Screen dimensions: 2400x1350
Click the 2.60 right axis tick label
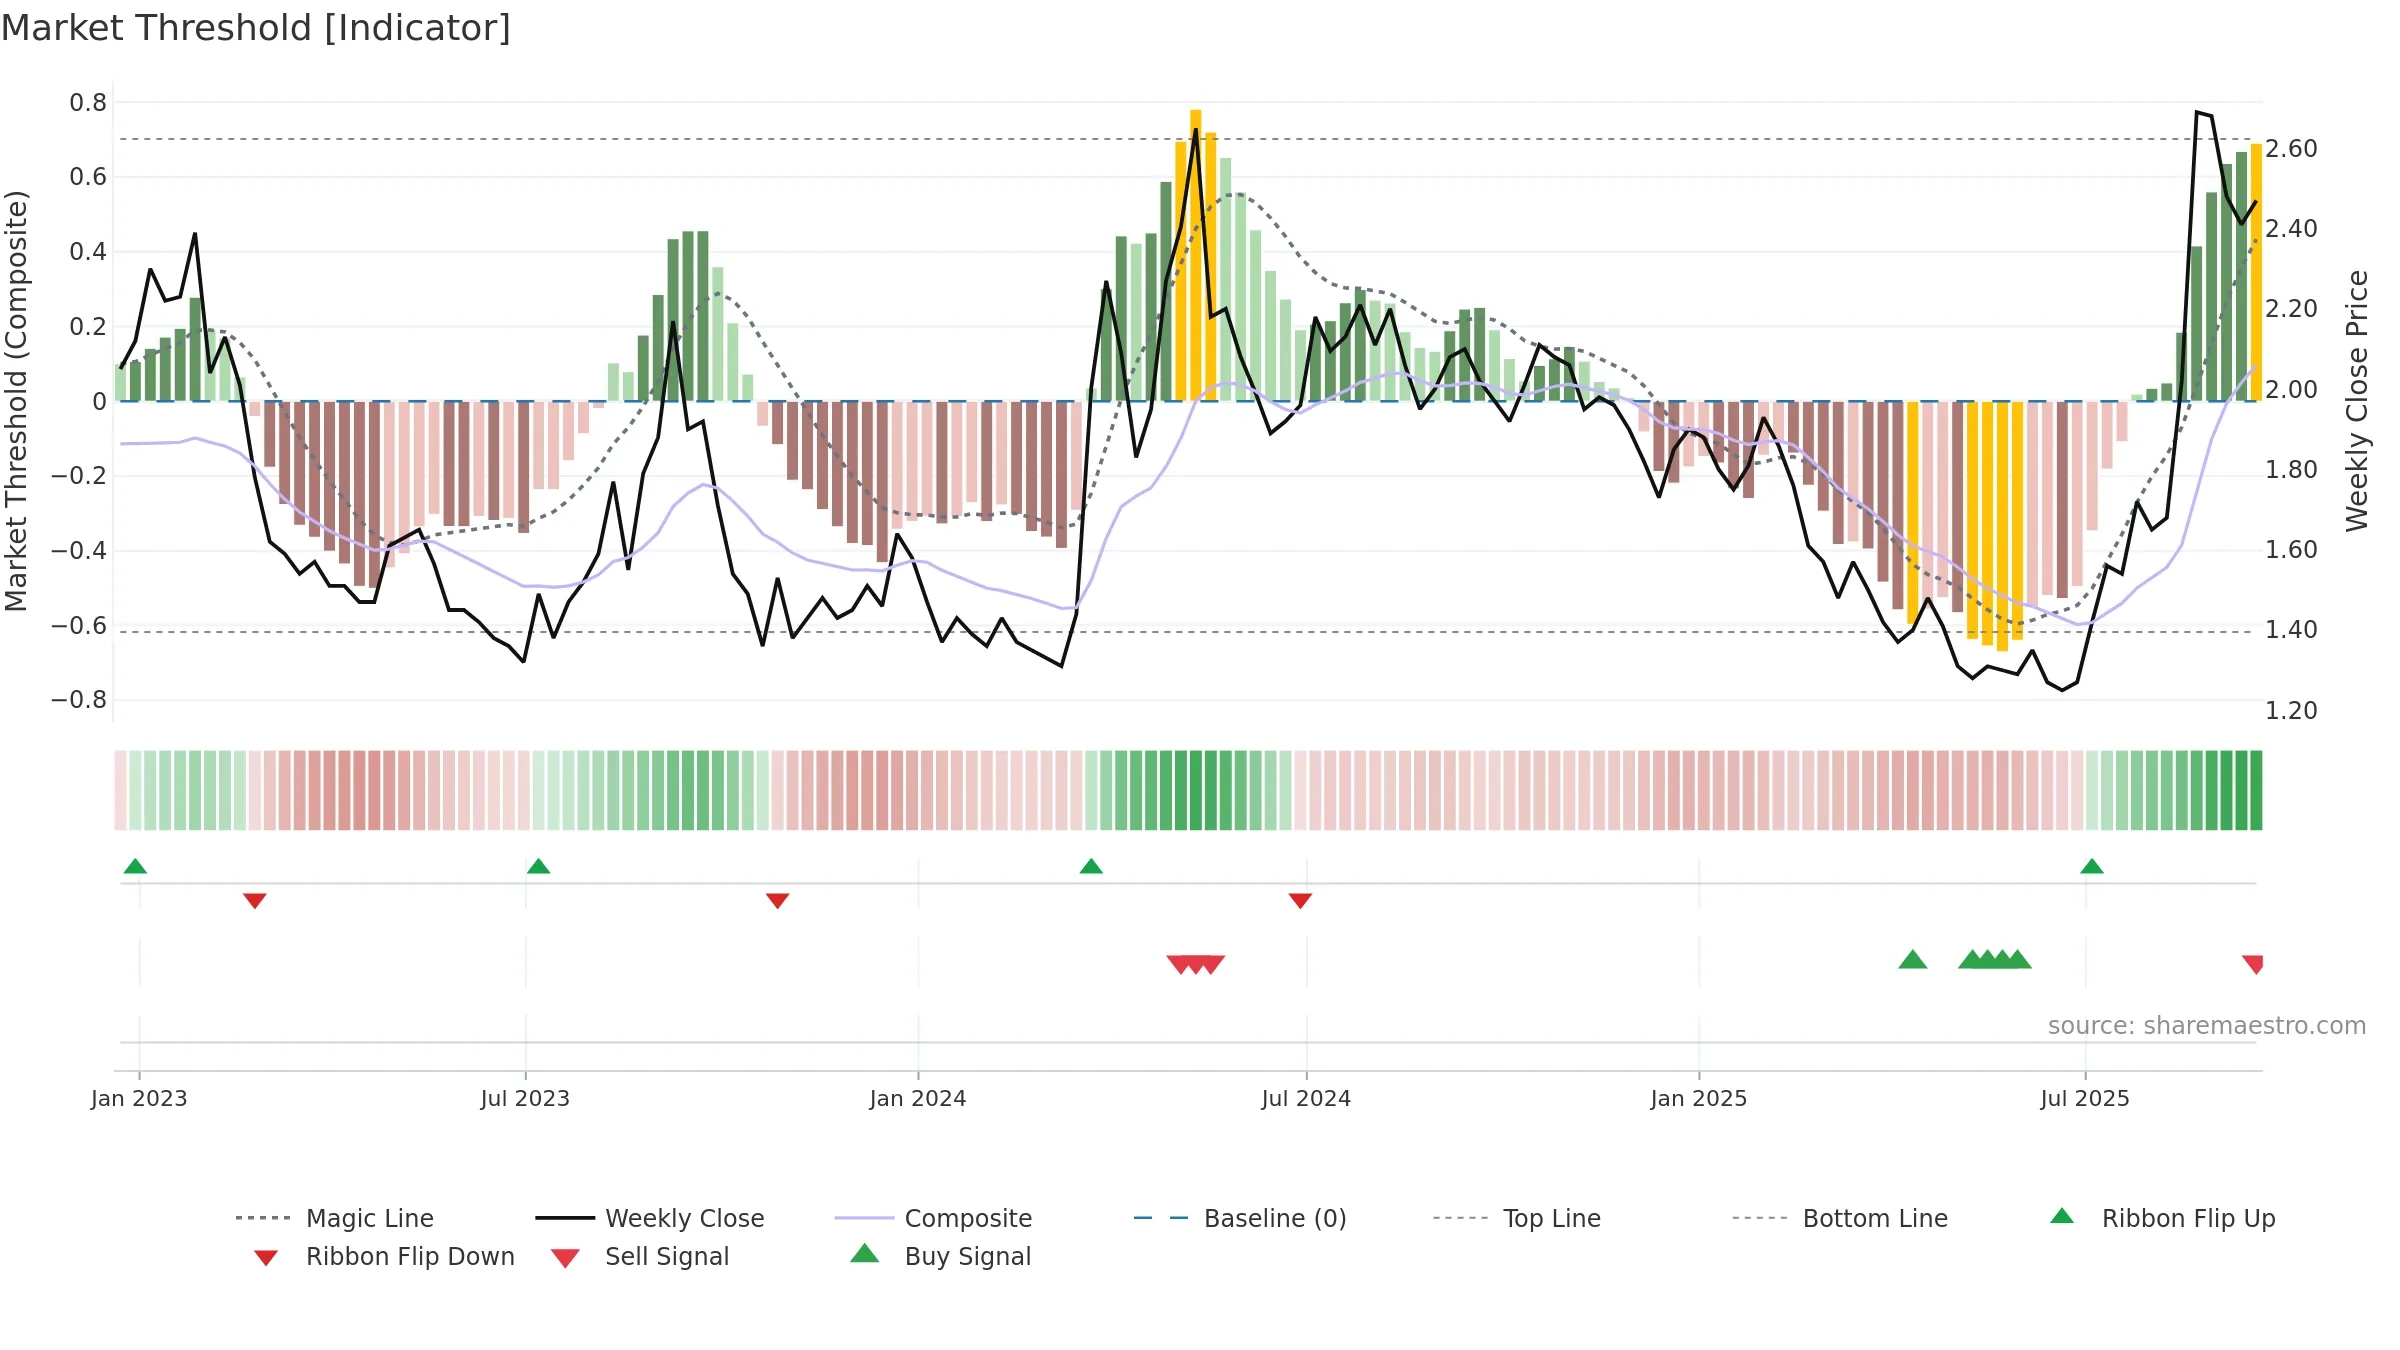coord(2291,149)
